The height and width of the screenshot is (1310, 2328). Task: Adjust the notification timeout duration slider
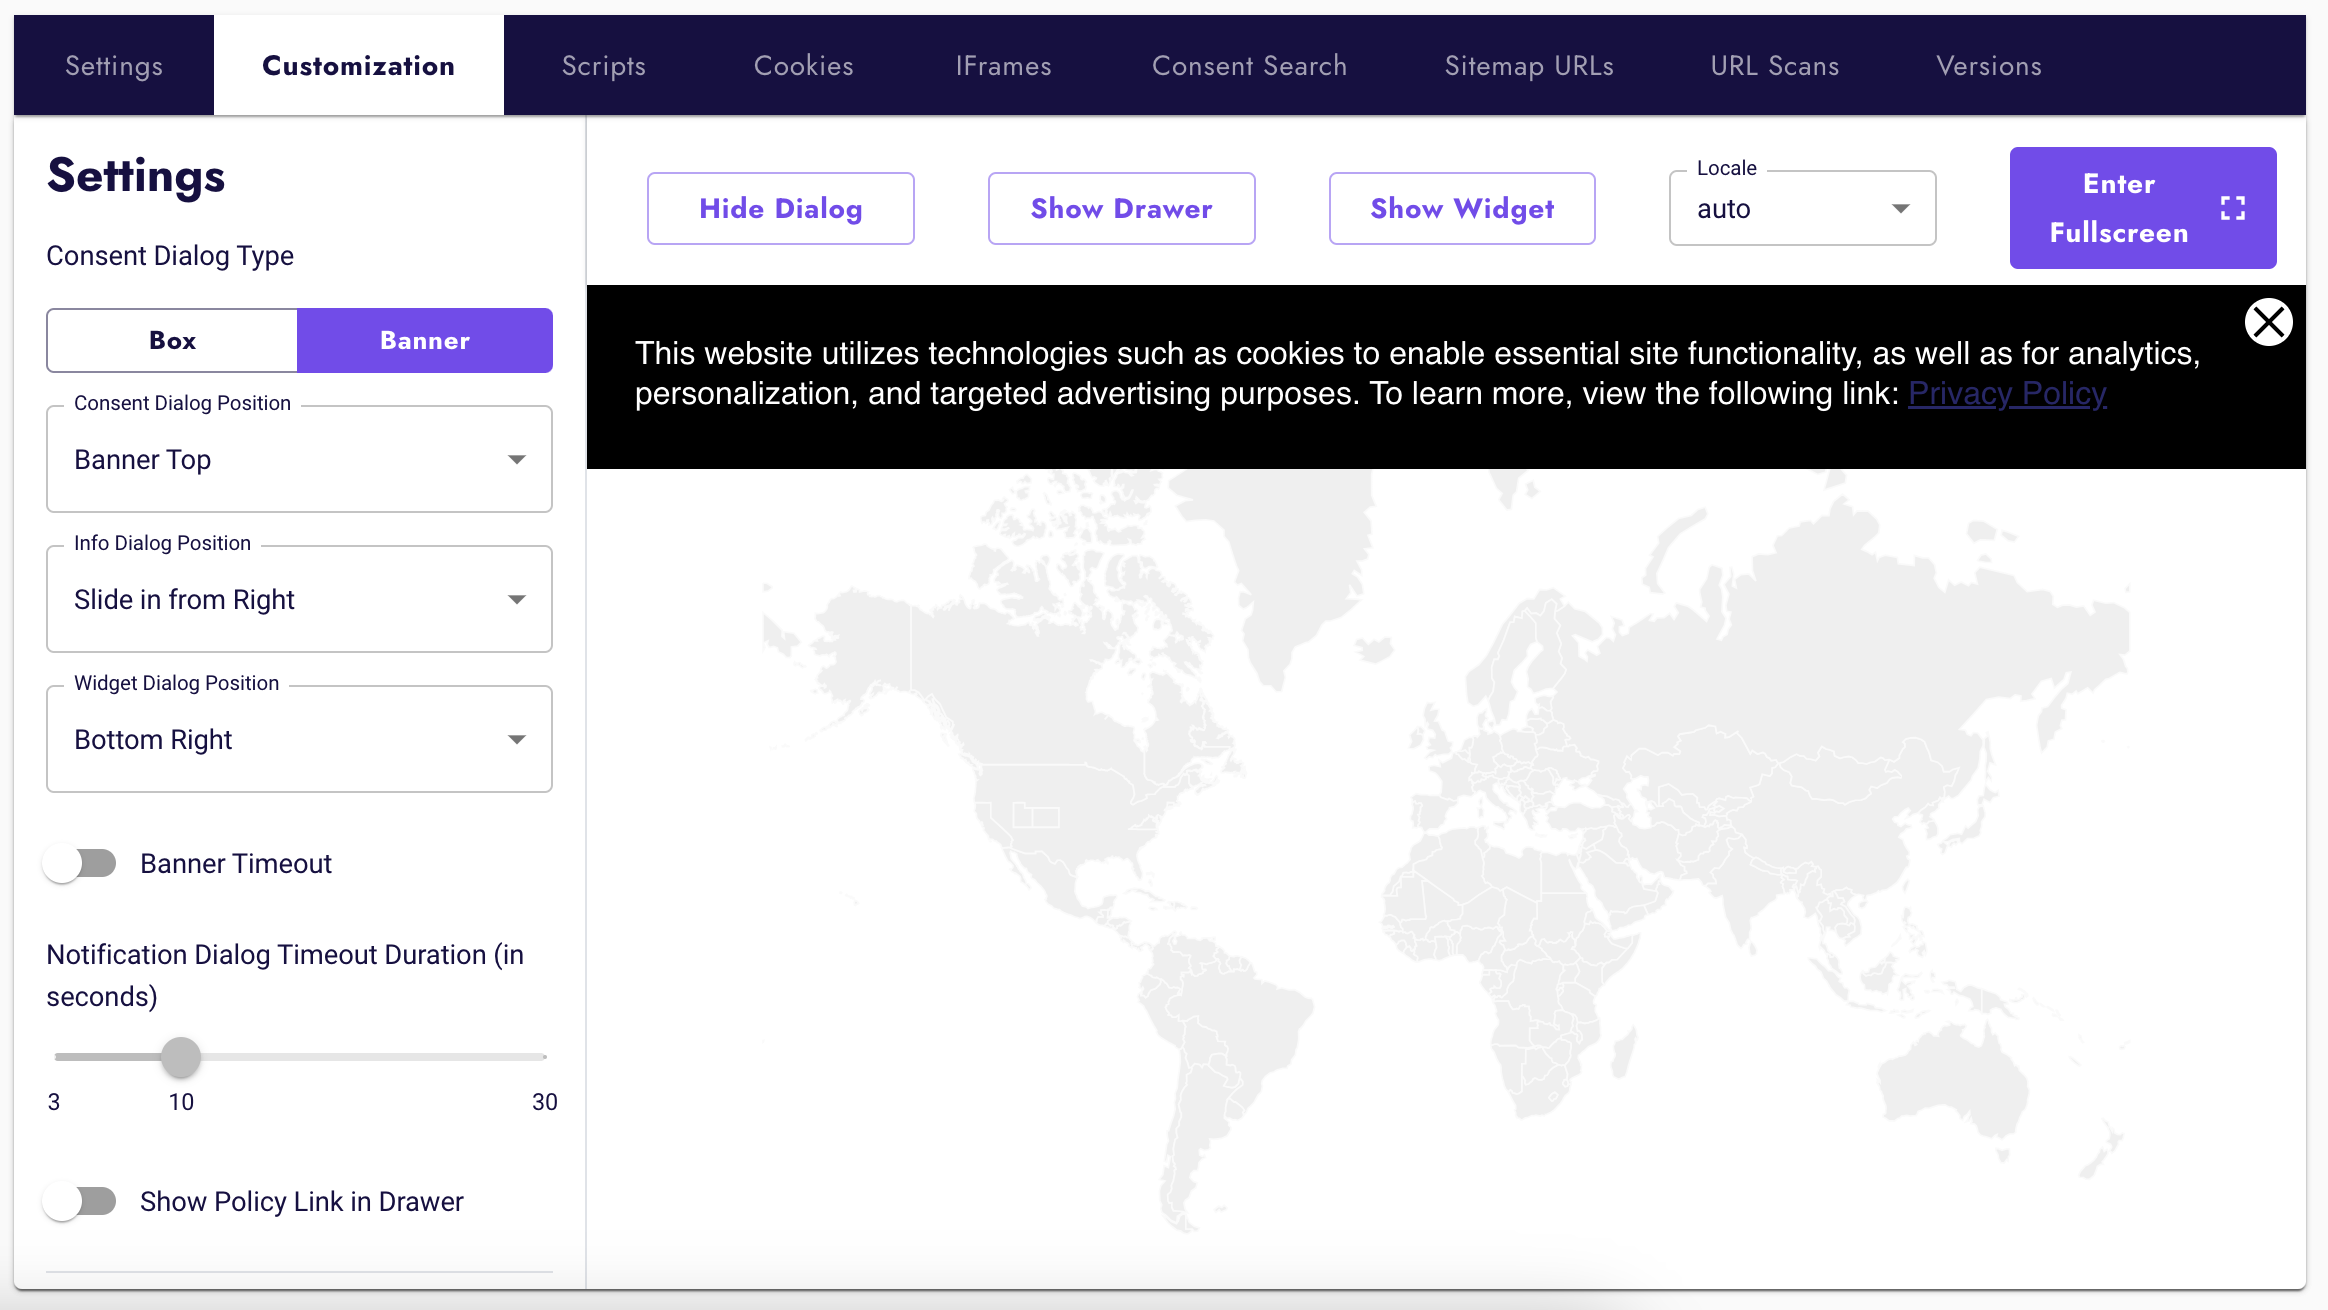point(181,1056)
